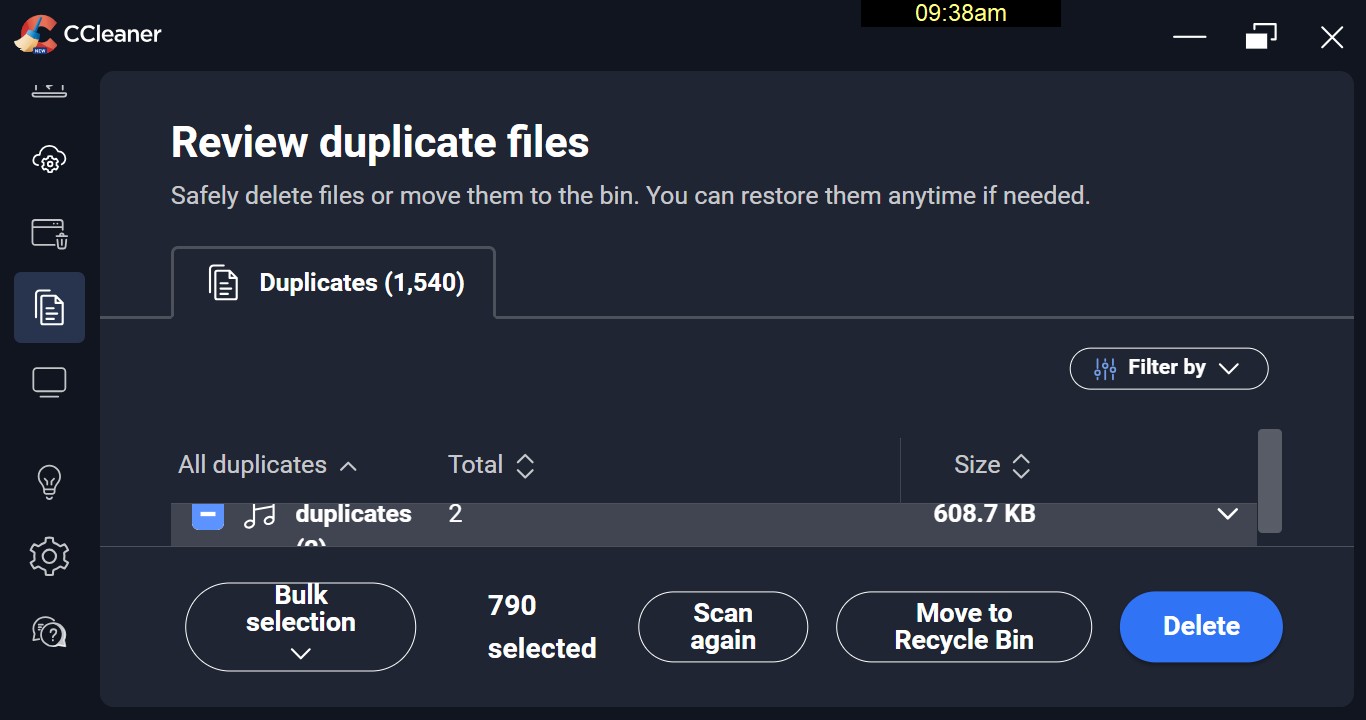Click the lightbulb tips icon
The height and width of the screenshot is (720, 1366).
[49, 481]
